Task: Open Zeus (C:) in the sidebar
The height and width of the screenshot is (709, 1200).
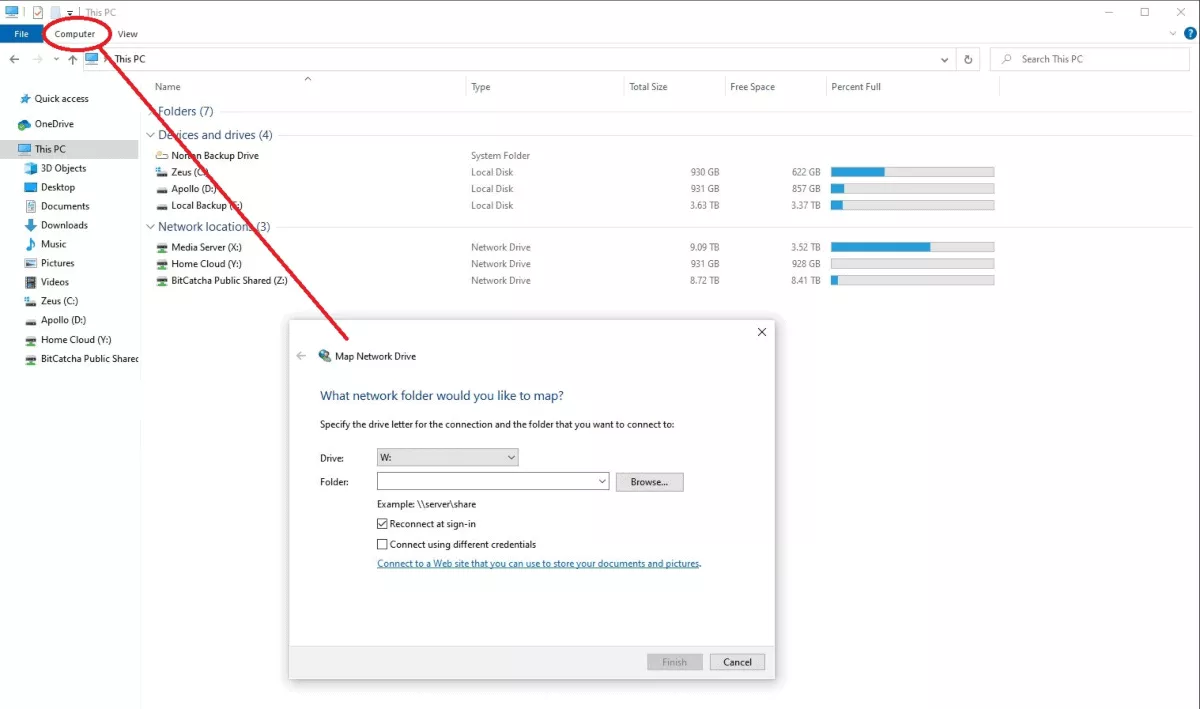Action: tap(59, 301)
